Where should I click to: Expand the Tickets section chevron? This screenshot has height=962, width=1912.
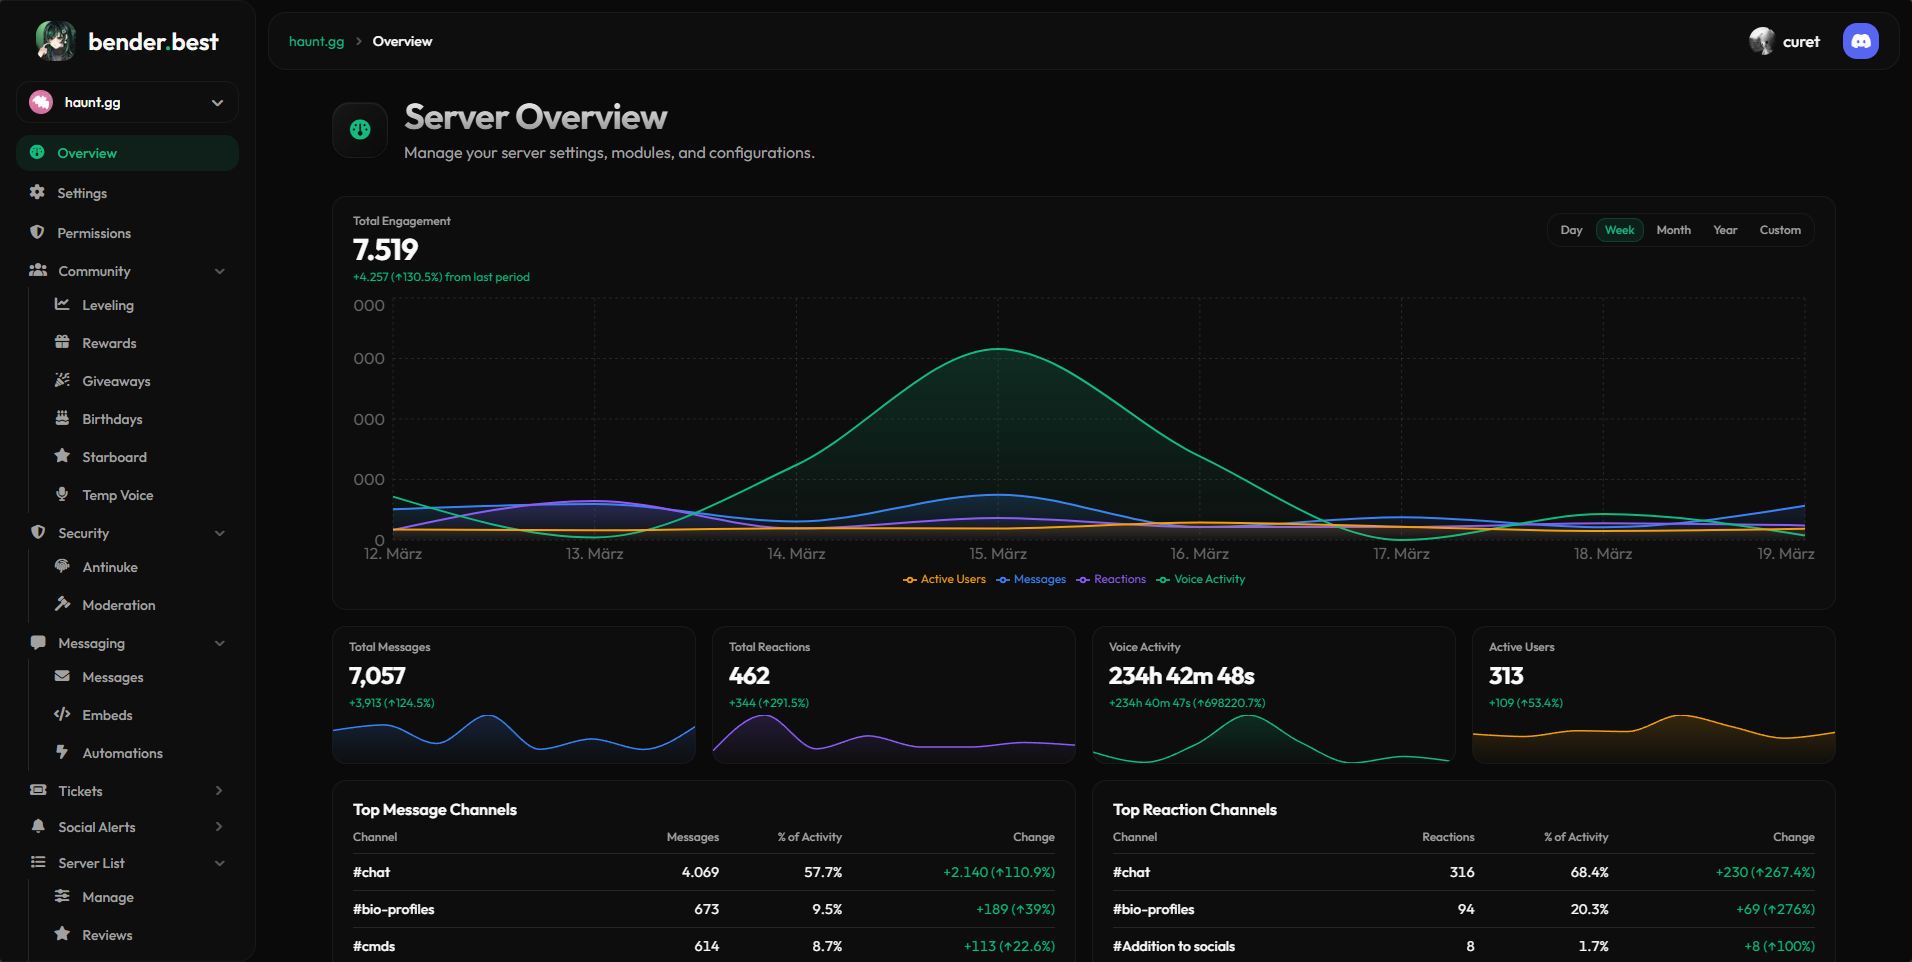click(219, 791)
